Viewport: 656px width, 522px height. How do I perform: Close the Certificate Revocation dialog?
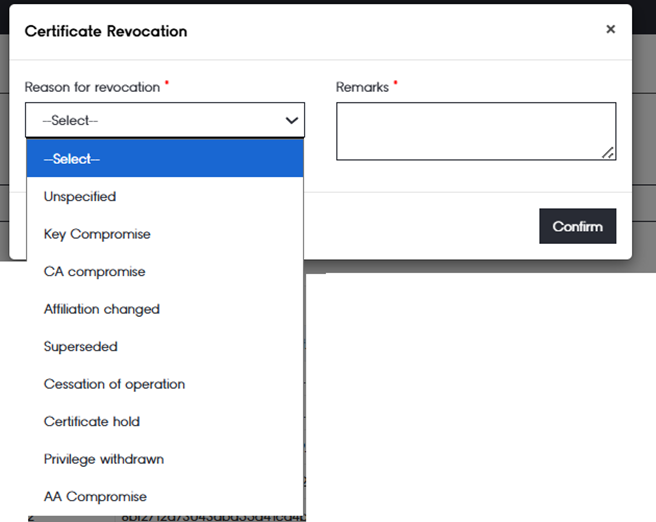(x=610, y=30)
